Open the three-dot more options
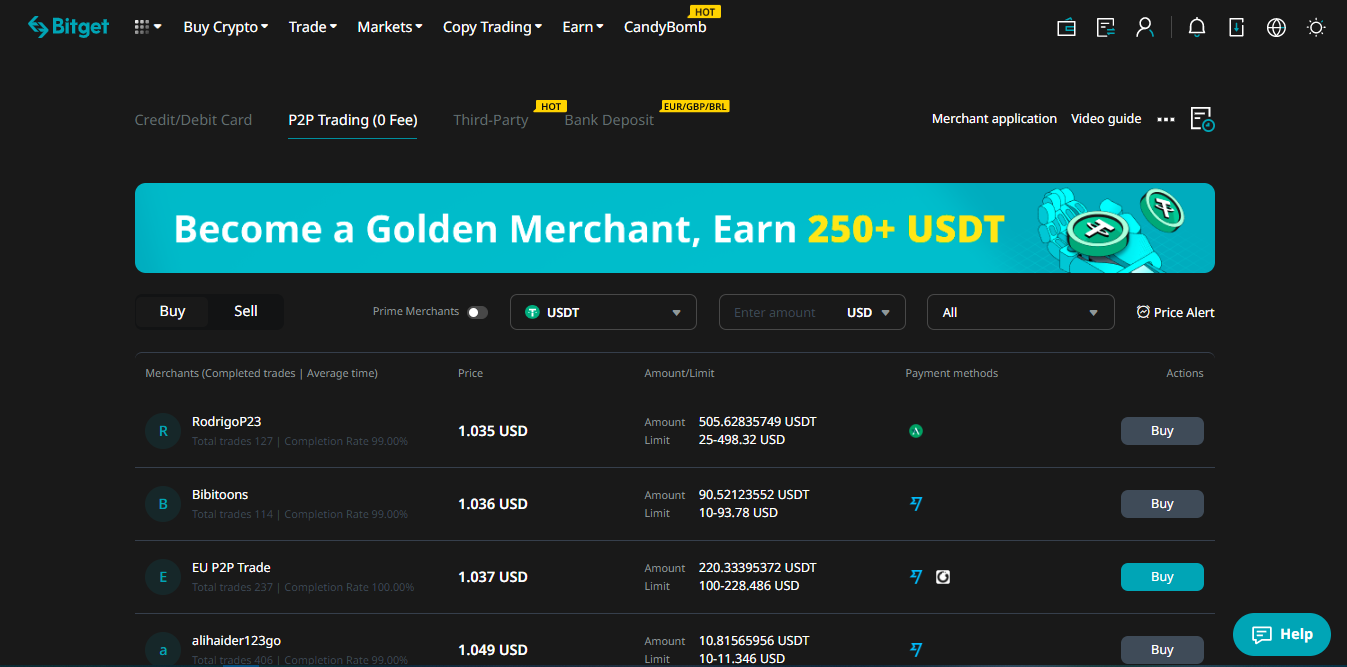 (1165, 119)
